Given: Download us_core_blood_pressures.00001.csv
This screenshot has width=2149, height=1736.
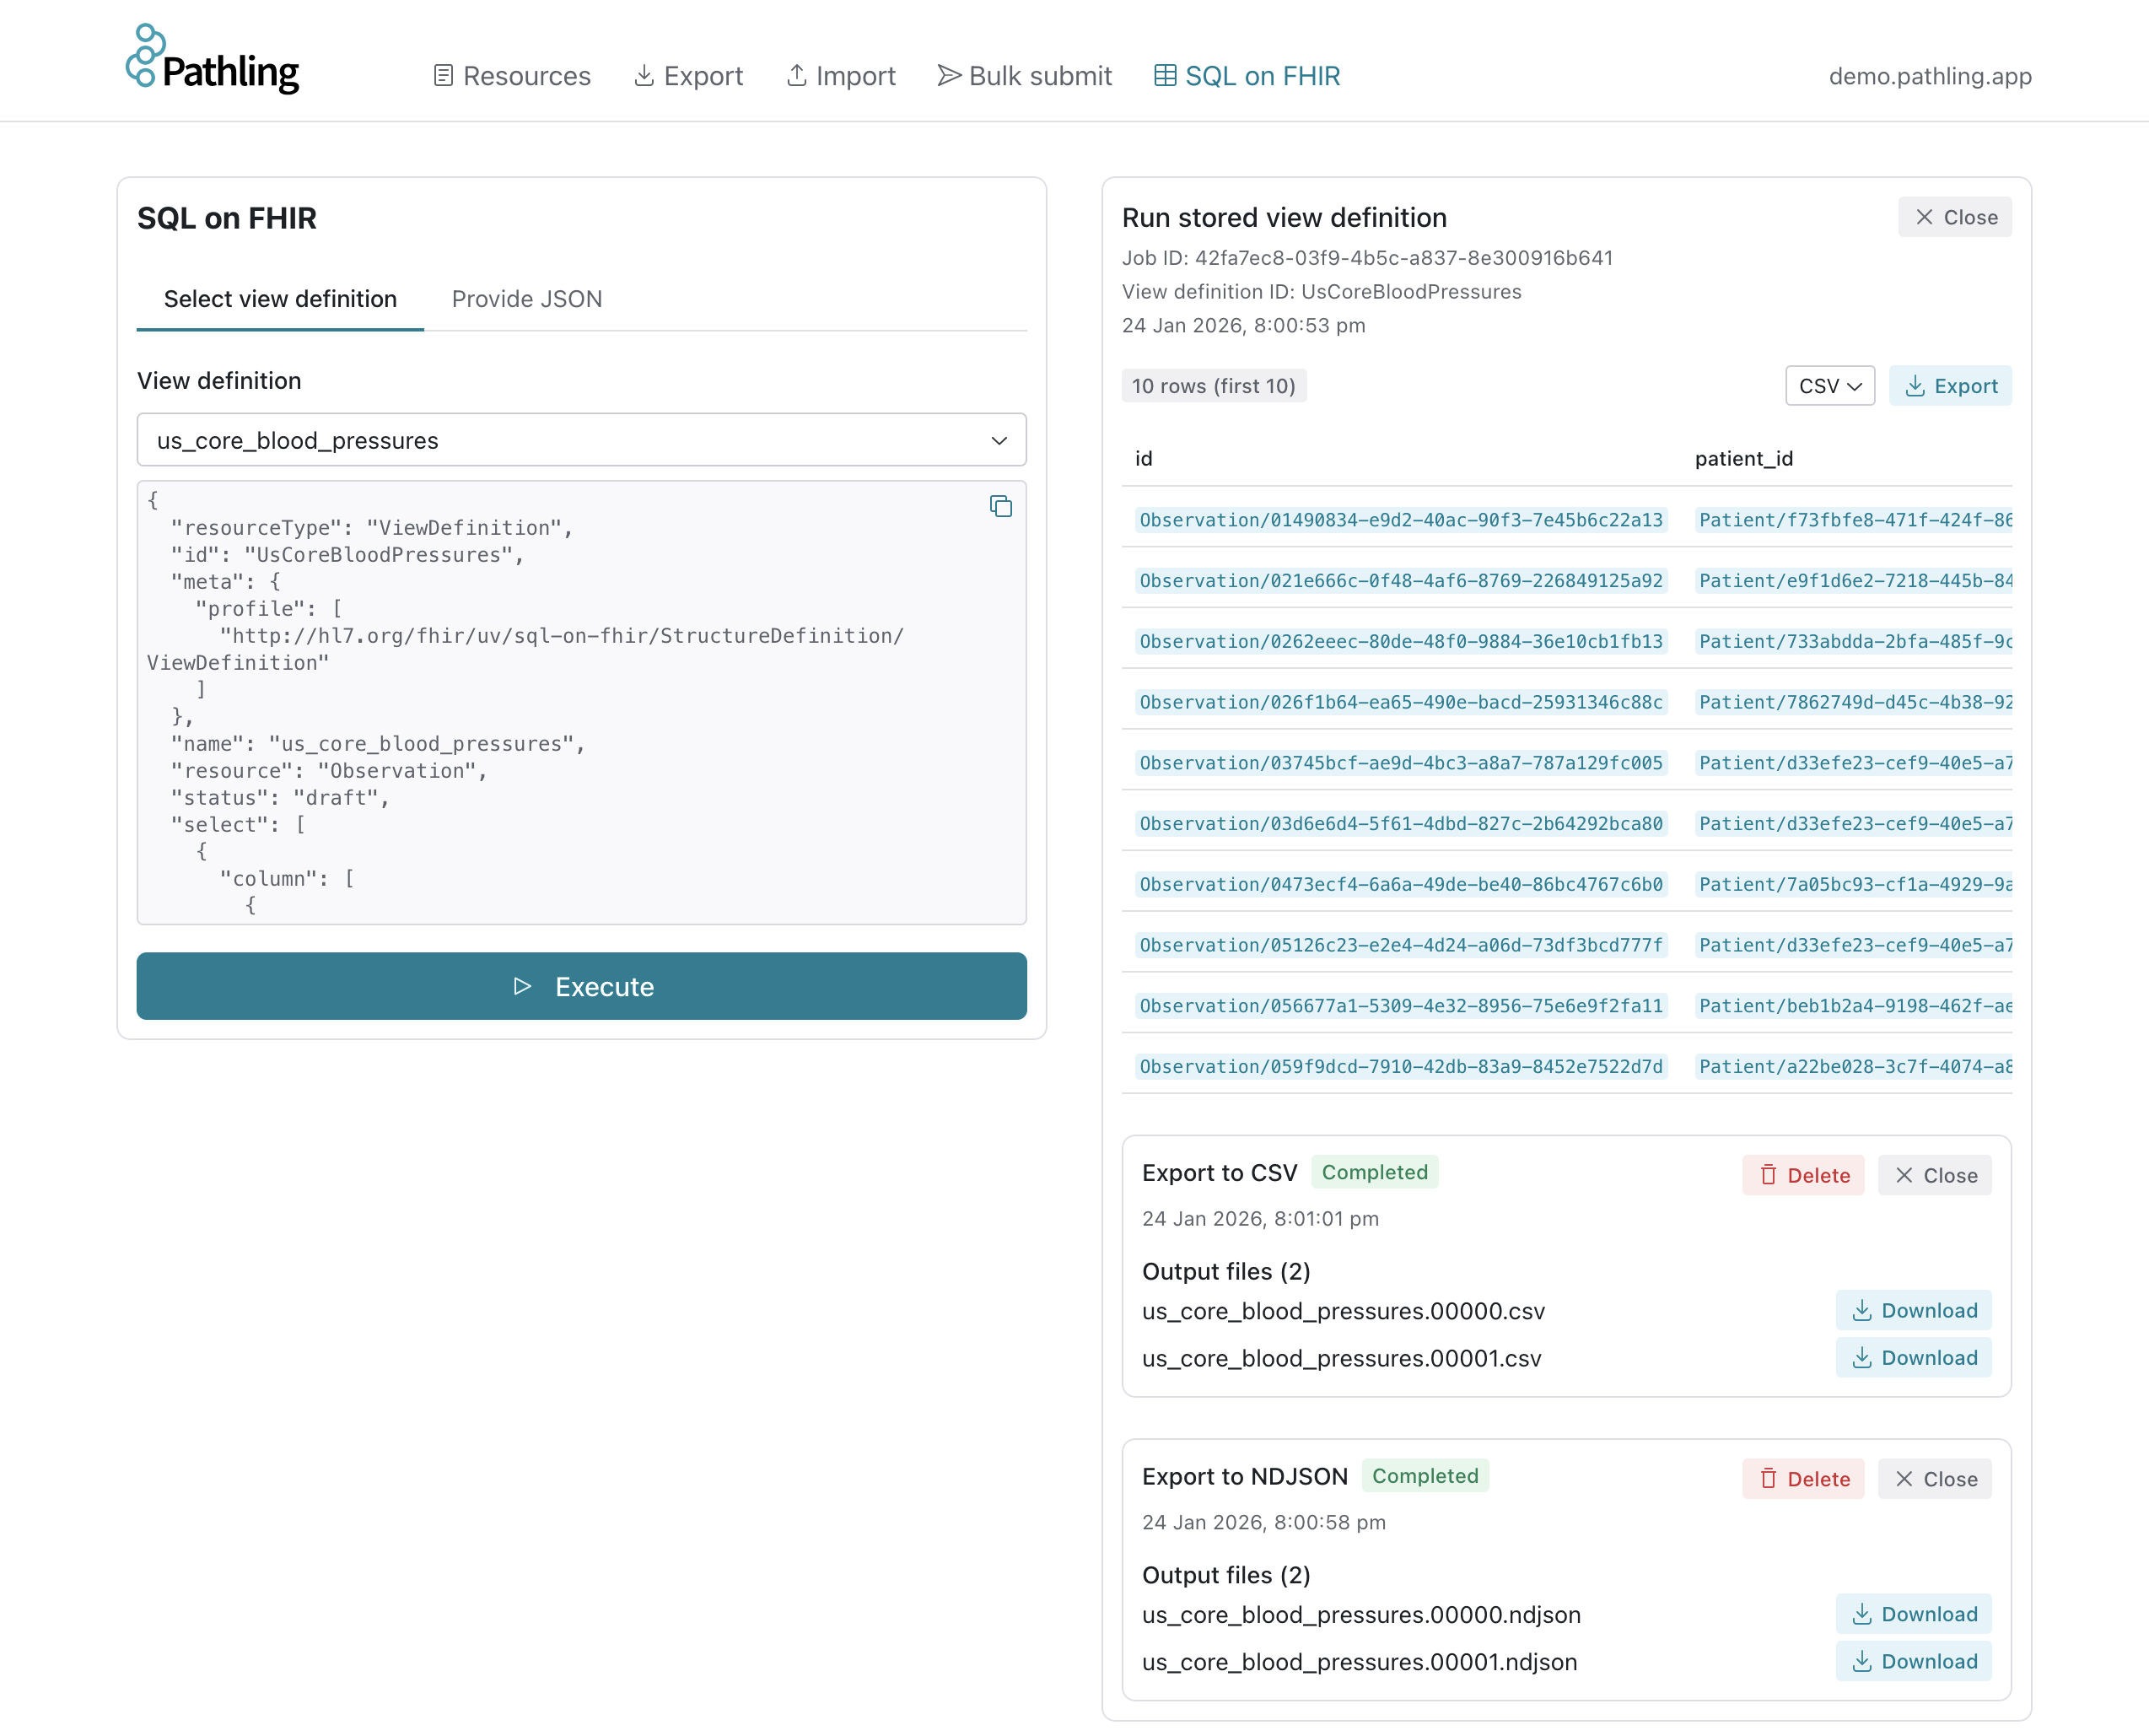Looking at the screenshot, I should (x=1913, y=1357).
